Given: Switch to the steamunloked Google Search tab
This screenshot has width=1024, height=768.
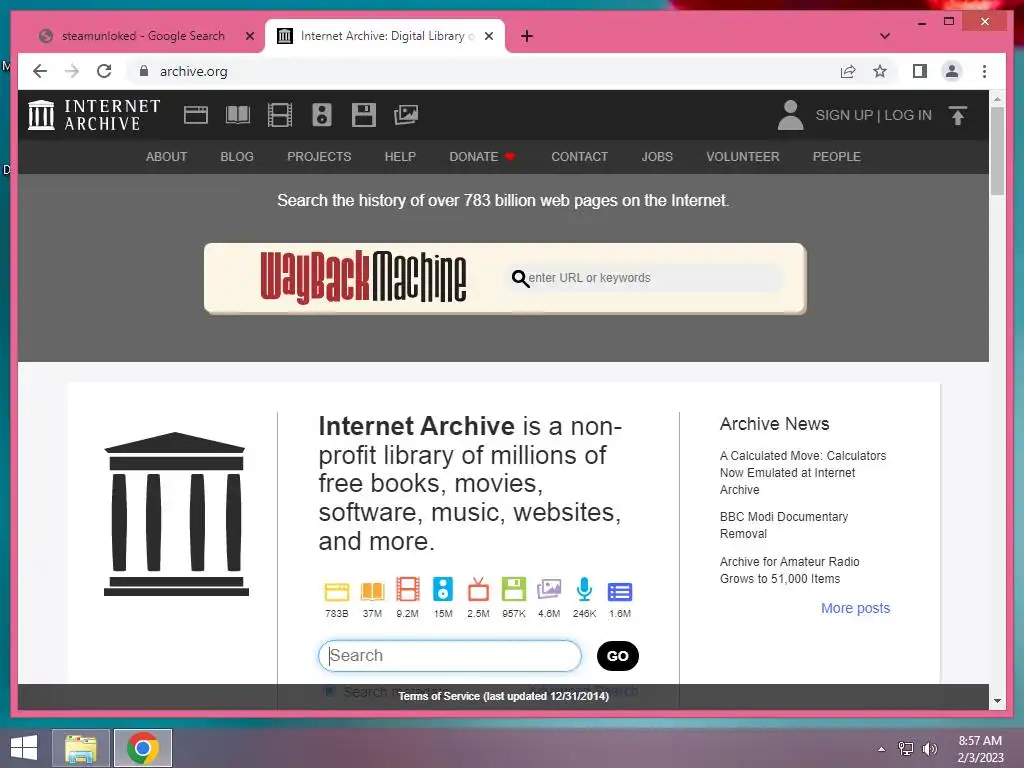Looking at the screenshot, I should (x=143, y=36).
